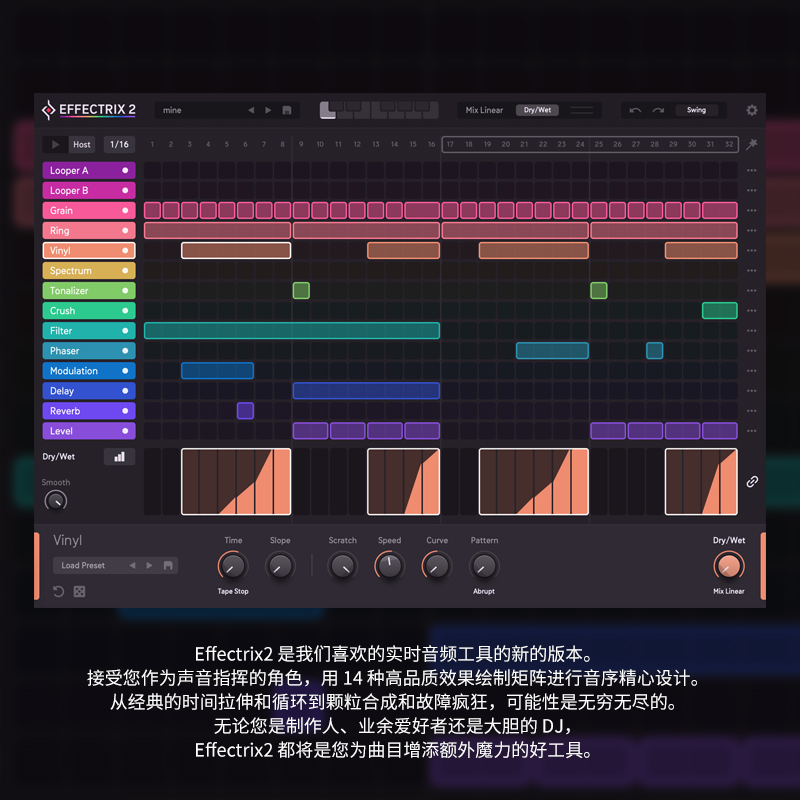Open the Filter row options dots
Viewport: 800px width, 800px height.
click(x=752, y=331)
